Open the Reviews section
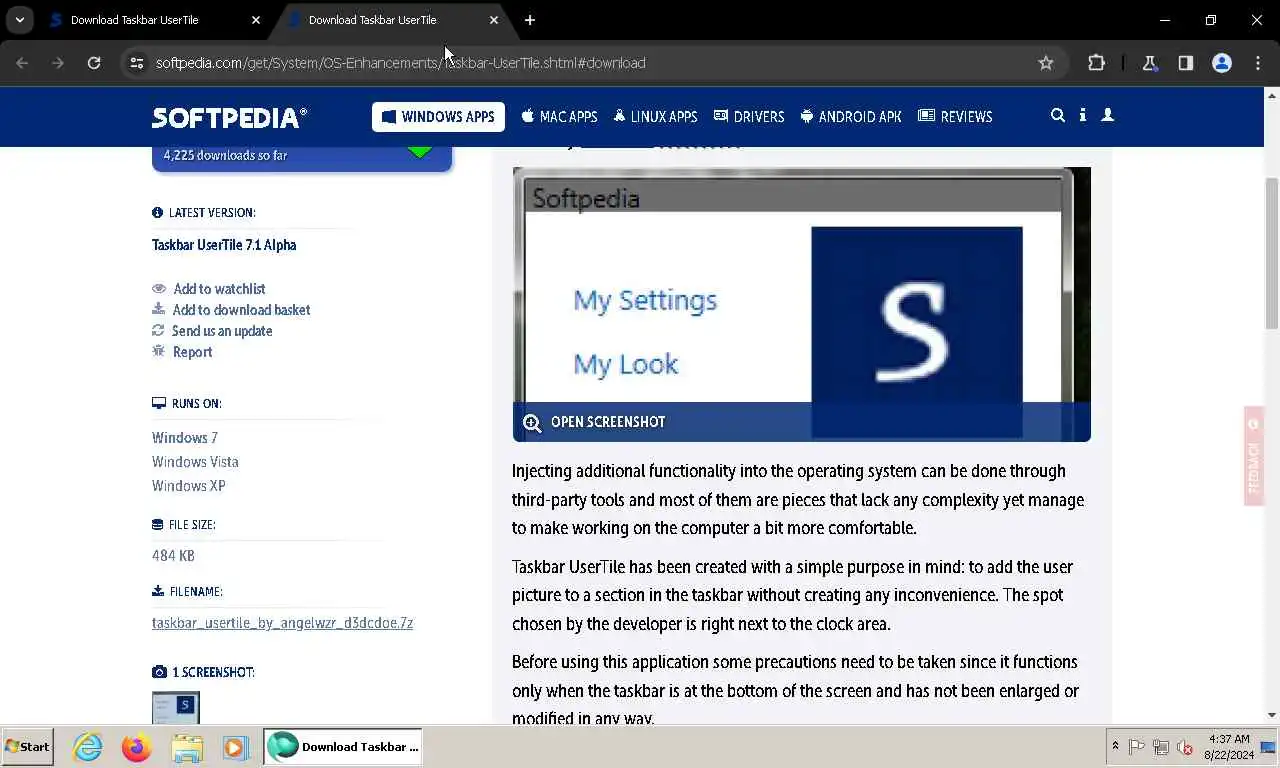This screenshot has width=1280, height=768. [955, 117]
